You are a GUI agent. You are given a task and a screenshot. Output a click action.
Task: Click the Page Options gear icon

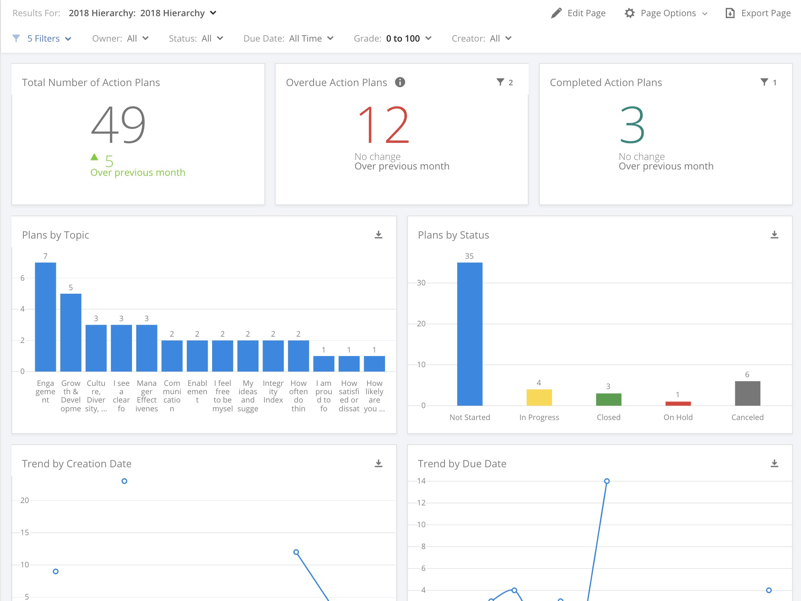click(x=629, y=13)
